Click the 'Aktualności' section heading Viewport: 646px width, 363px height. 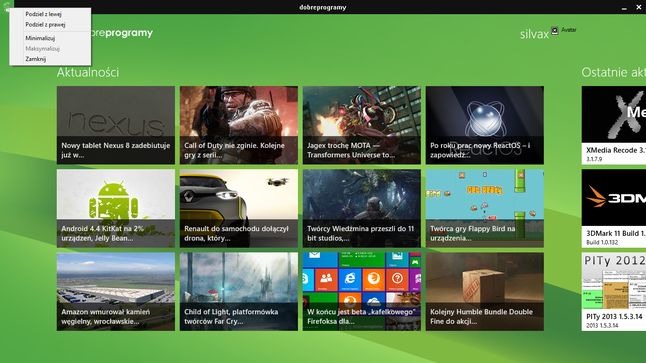88,73
